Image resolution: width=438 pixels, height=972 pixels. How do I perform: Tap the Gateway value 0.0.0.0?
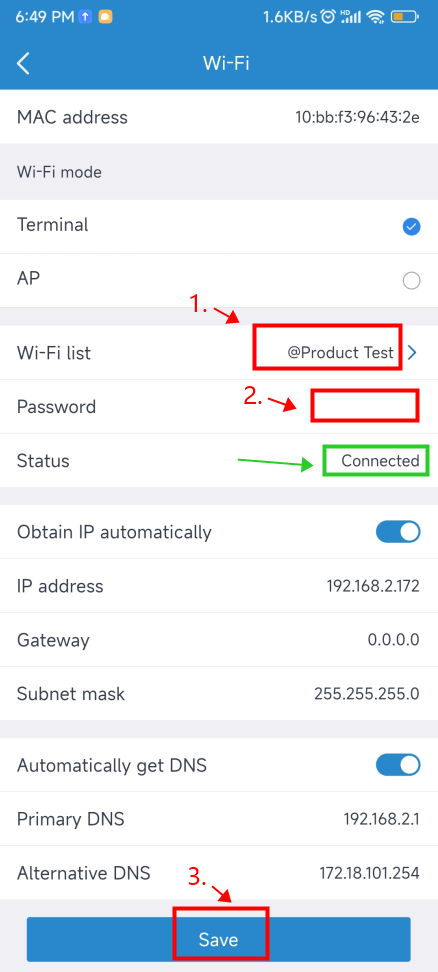[x=393, y=640]
